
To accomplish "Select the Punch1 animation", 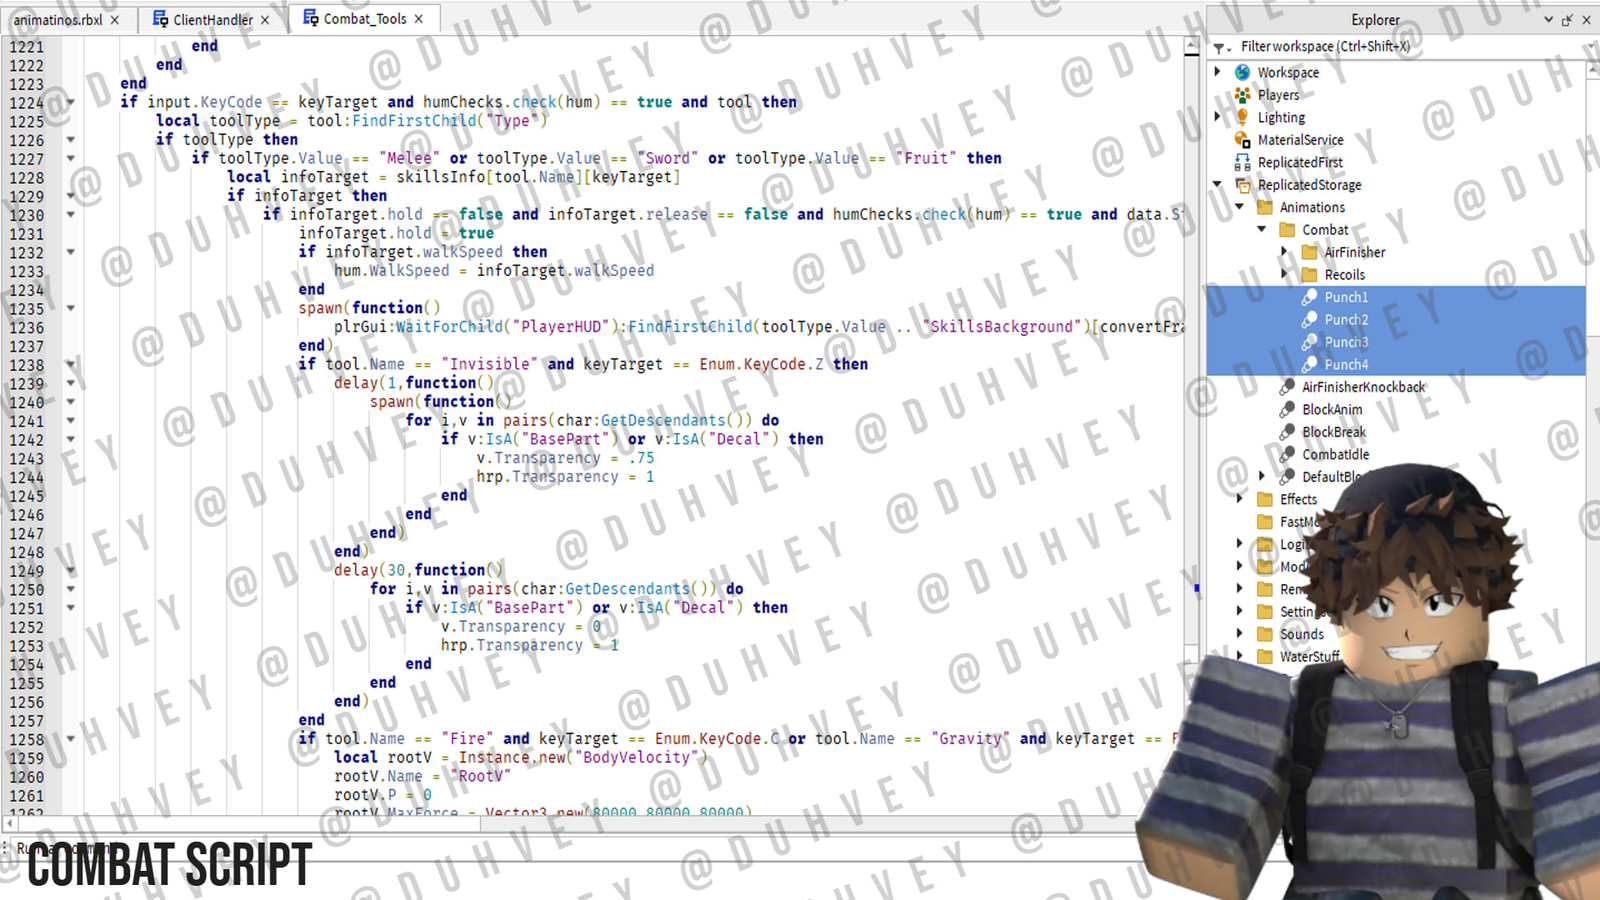I will (x=1346, y=297).
